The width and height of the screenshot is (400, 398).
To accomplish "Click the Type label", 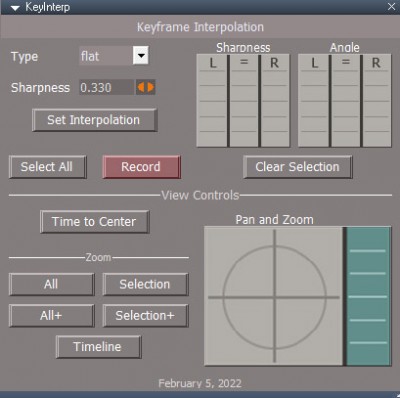I will [x=24, y=57].
